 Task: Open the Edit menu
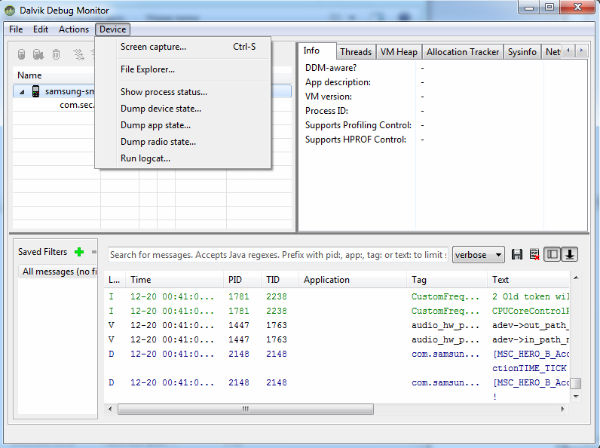(x=41, y=29)
